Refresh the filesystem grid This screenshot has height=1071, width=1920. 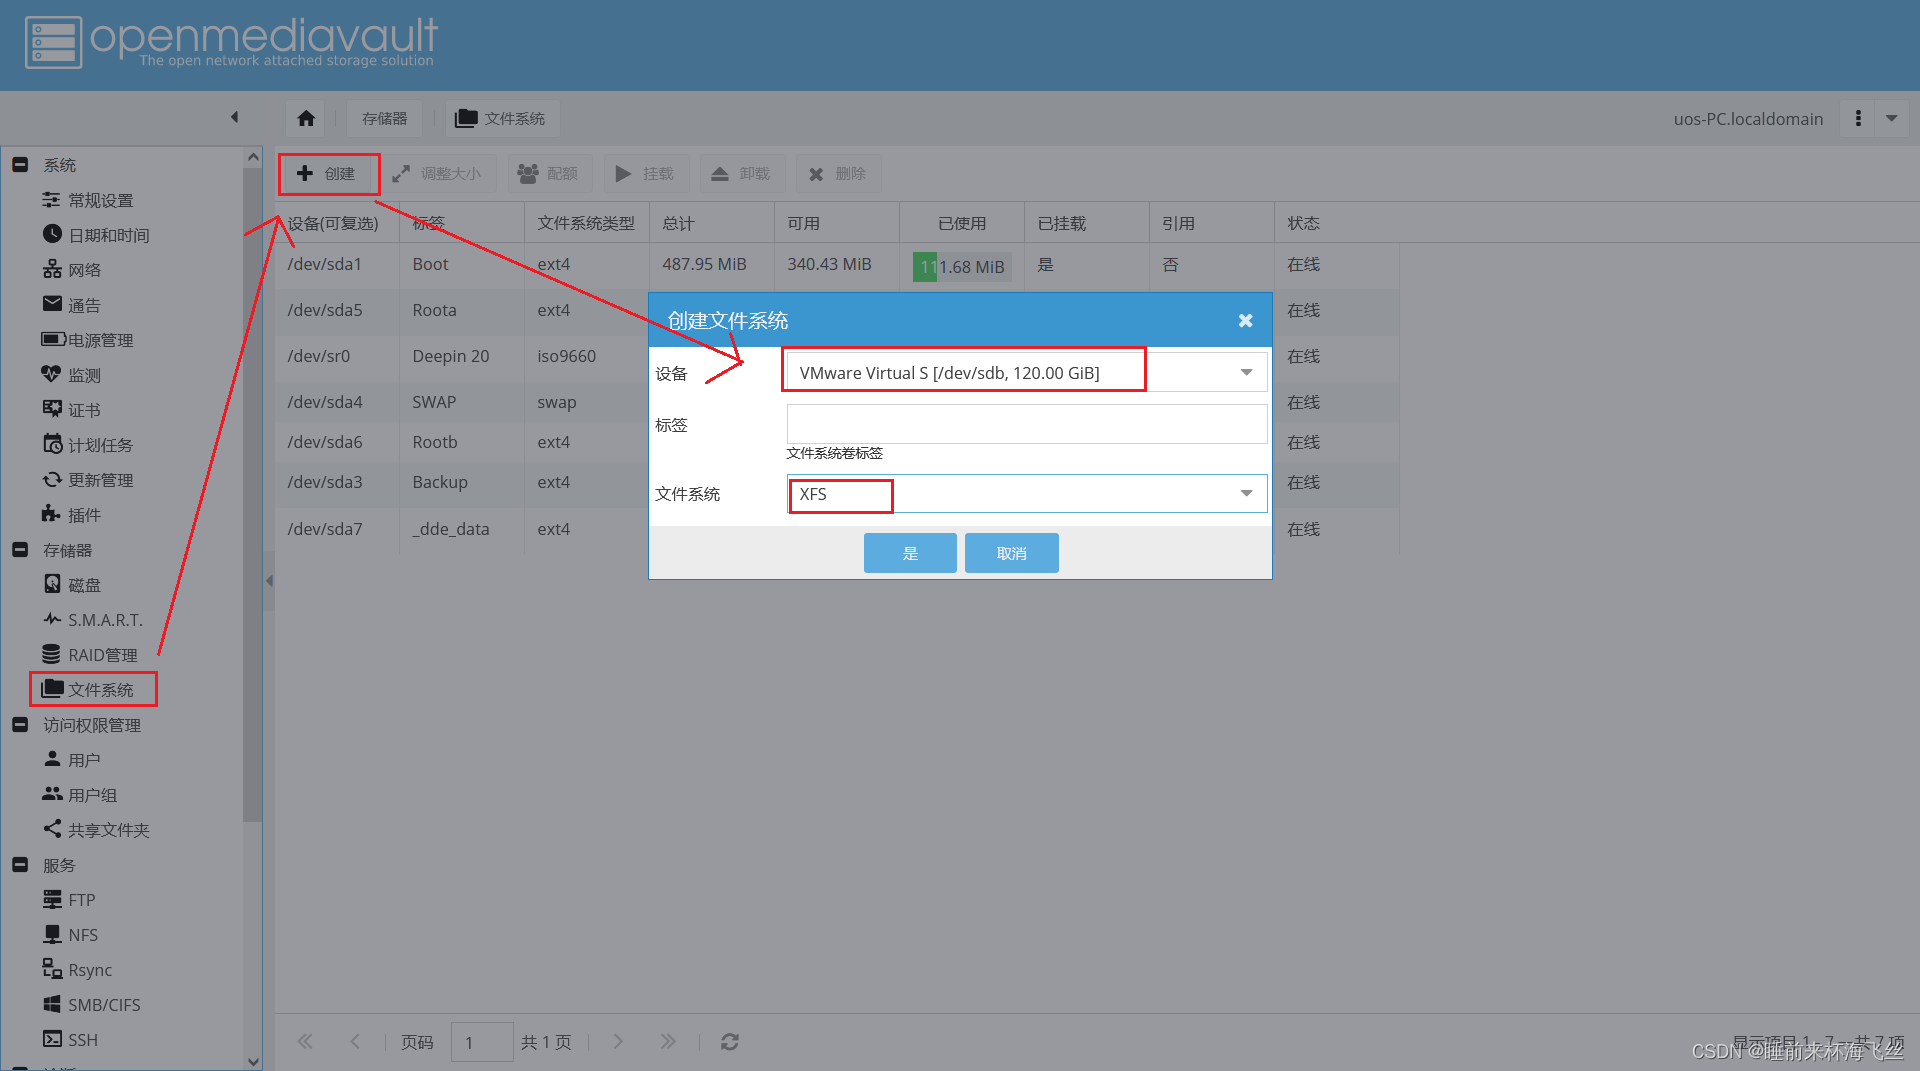[x=730, y=1042]
